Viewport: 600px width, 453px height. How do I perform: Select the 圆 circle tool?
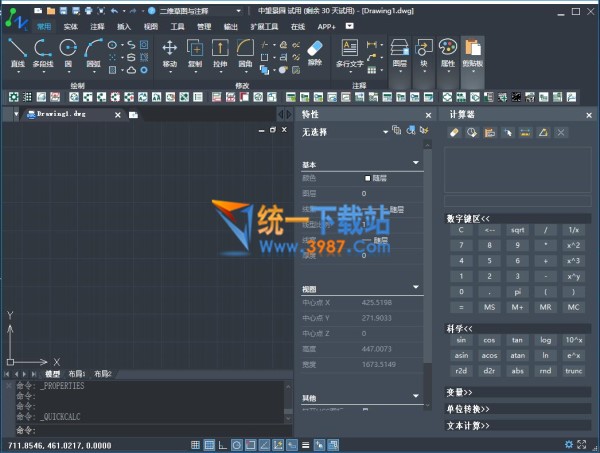68,53
